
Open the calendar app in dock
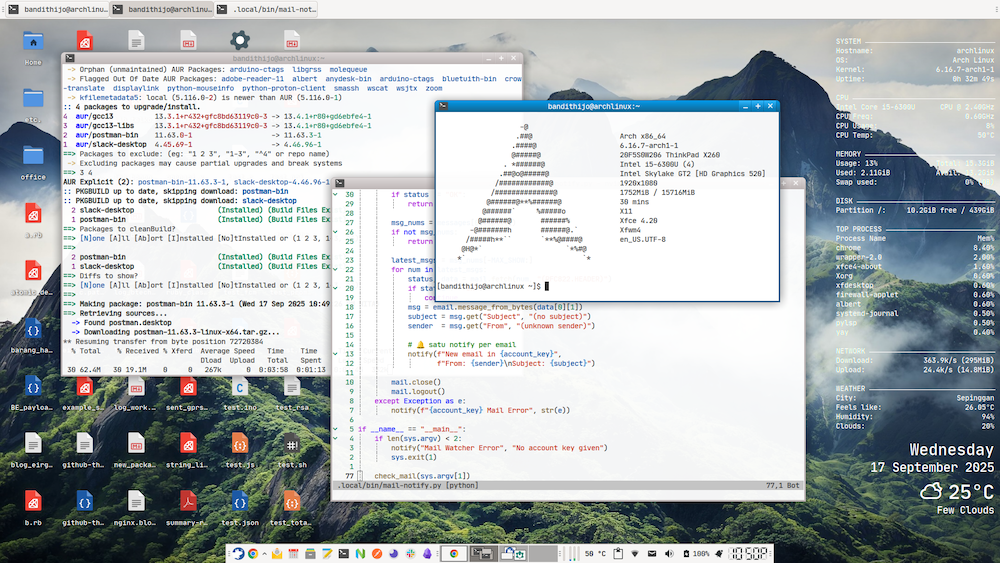[x=293, y=553]
